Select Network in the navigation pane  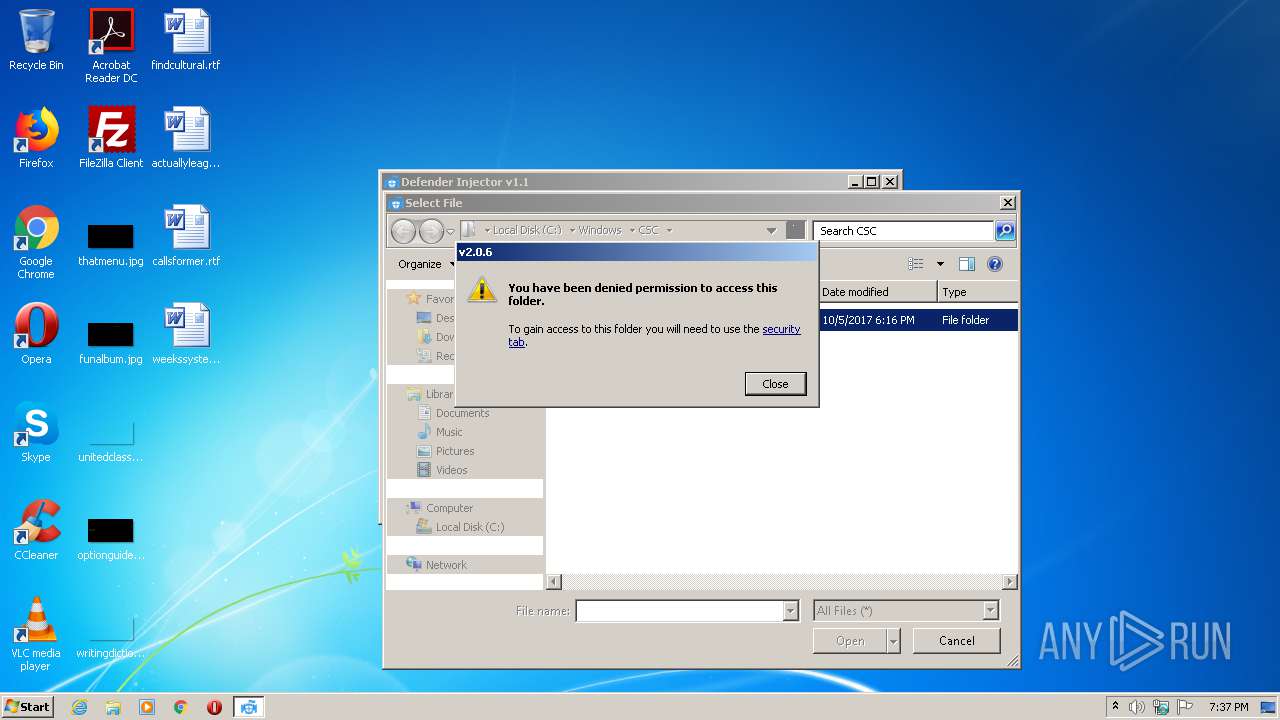click(446, 565)
